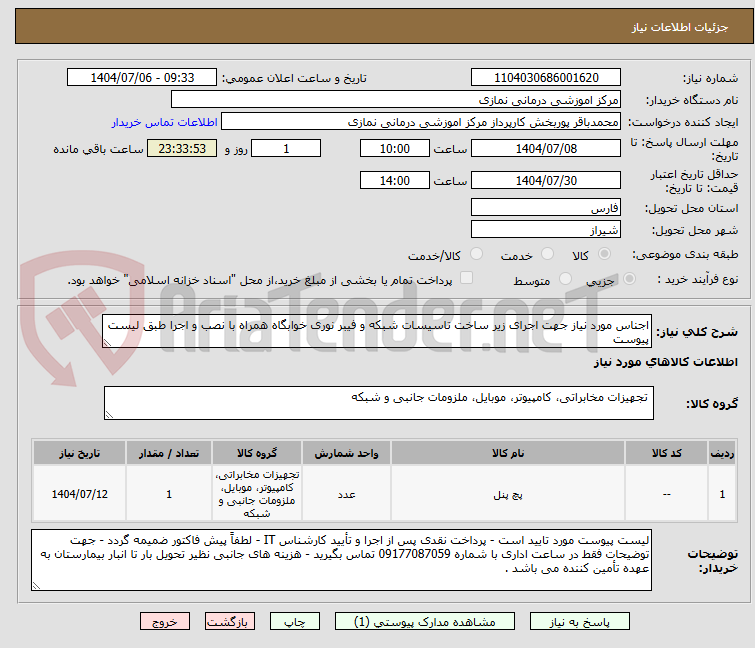The image size is (755, 648).
Task: Click the گروه کالا table column header
Action: point(257,453)
